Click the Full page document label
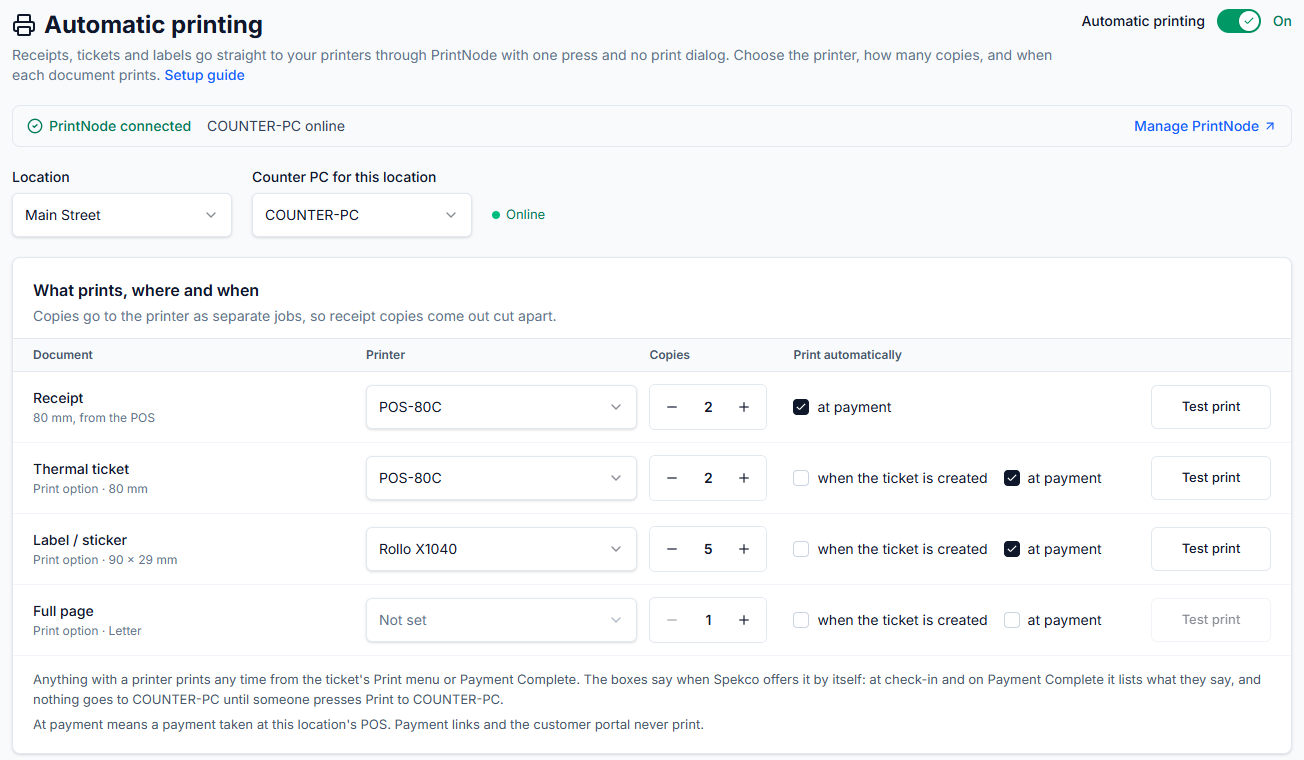Screen dimensions: 1304x760 (x=63, y=611)
